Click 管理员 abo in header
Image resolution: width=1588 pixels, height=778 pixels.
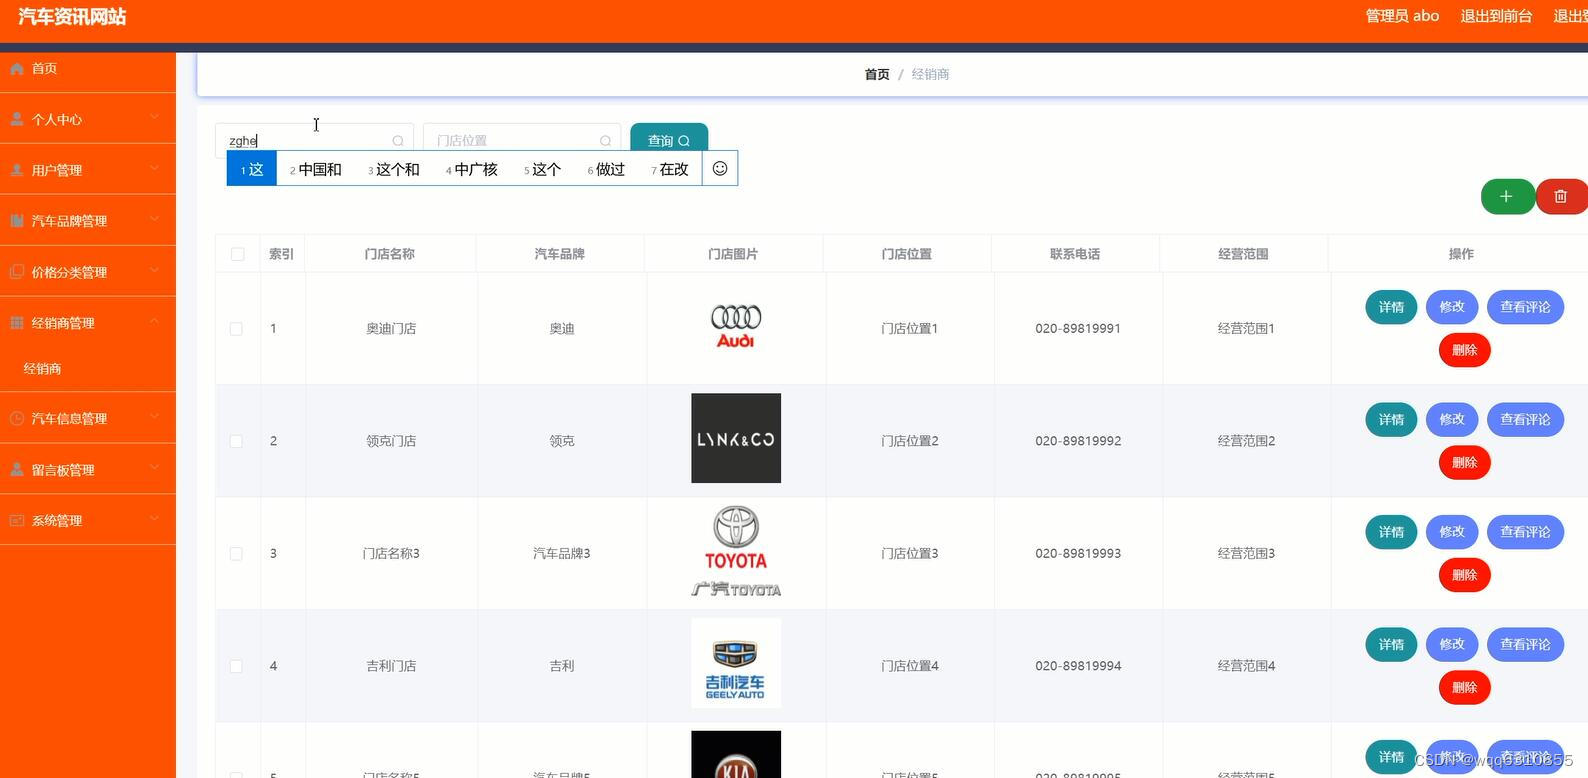click(x=1402, y=16)
